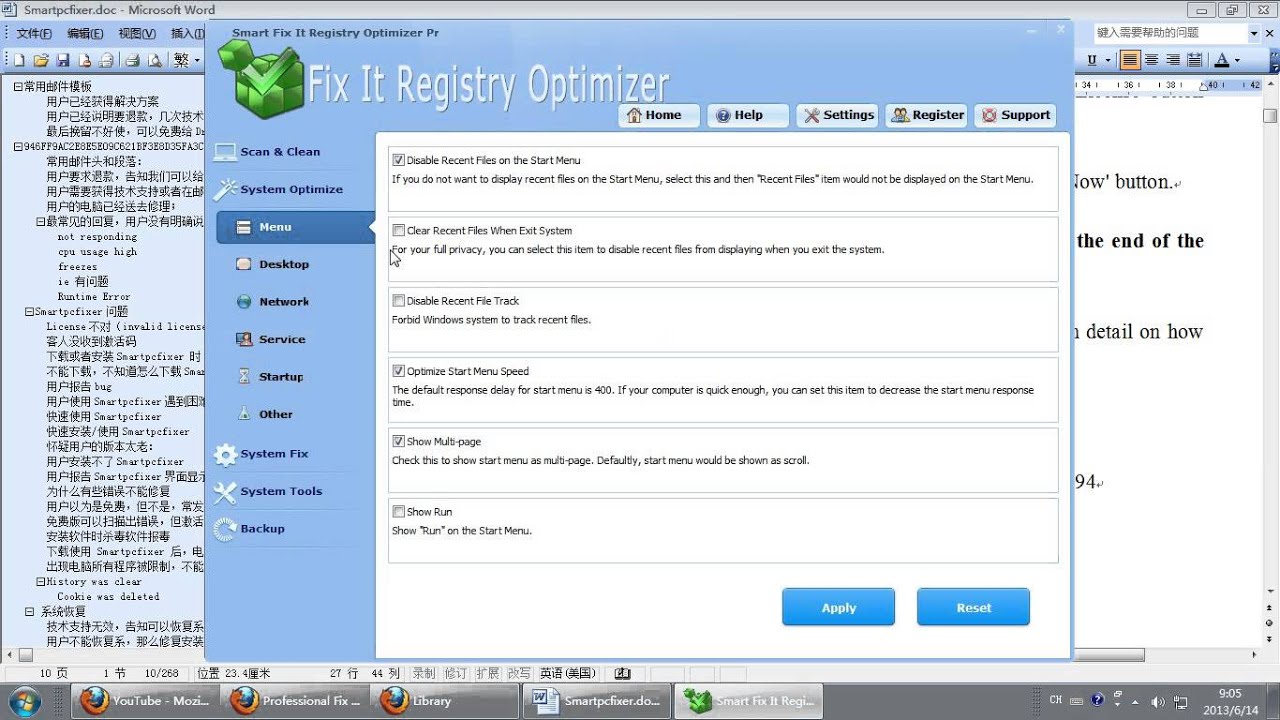Uncheck Show Multi-page option
The width and height of the screenshot is (1280, 720).
(x=399, y=441)
